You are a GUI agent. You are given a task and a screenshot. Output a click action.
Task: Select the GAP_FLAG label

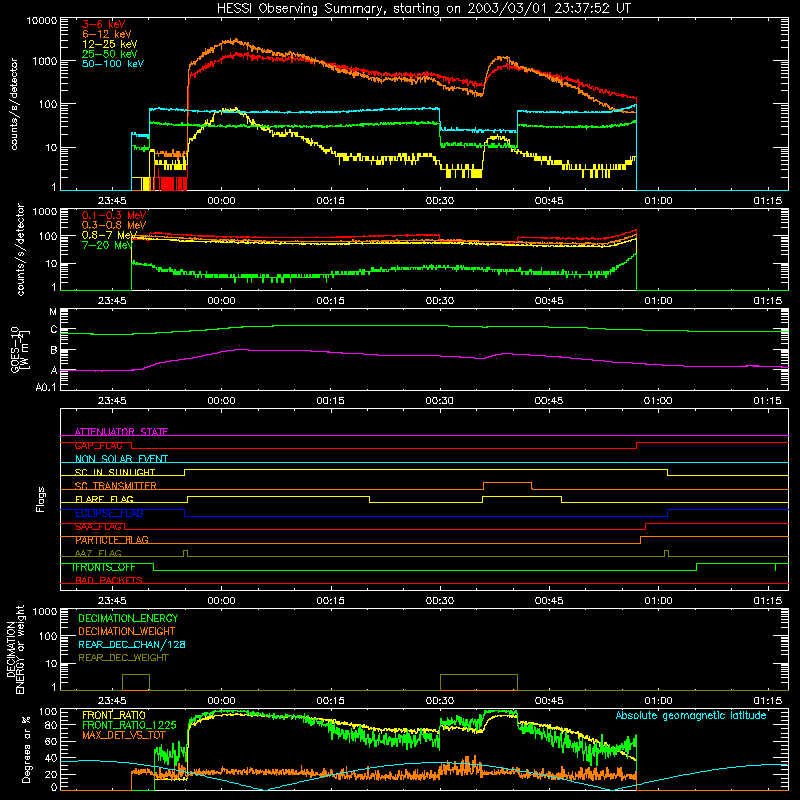point(98,445)
